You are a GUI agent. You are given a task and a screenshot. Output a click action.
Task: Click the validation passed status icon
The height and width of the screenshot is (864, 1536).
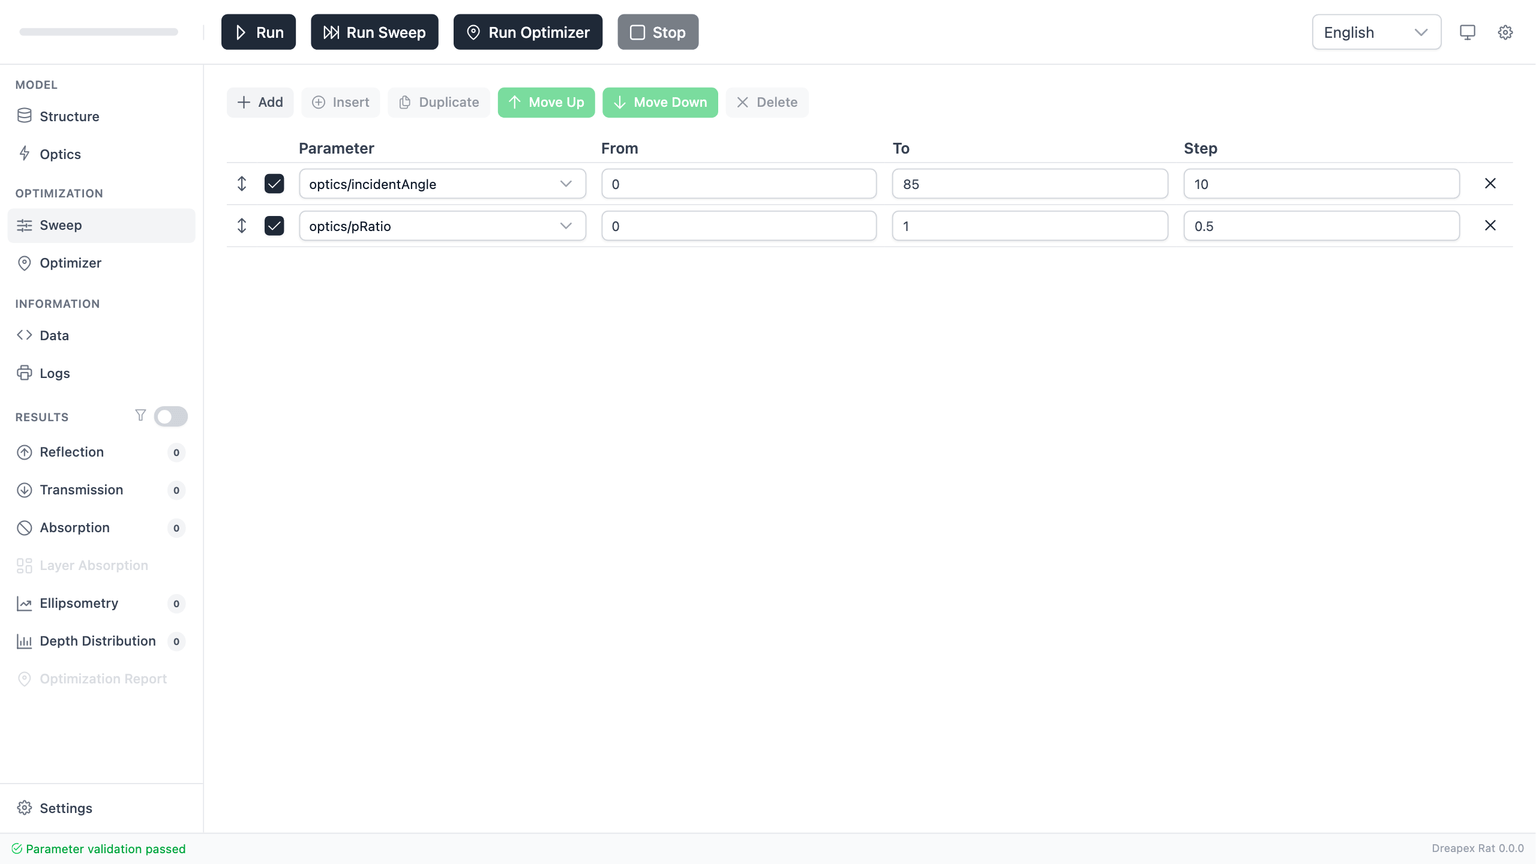tap(16, 849)
